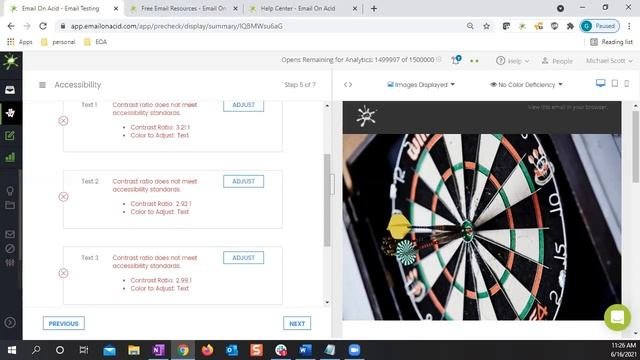Click ADJUST button for Text 1
The height and width of the screenshot is (360, 640).
(x=243, y=105)
